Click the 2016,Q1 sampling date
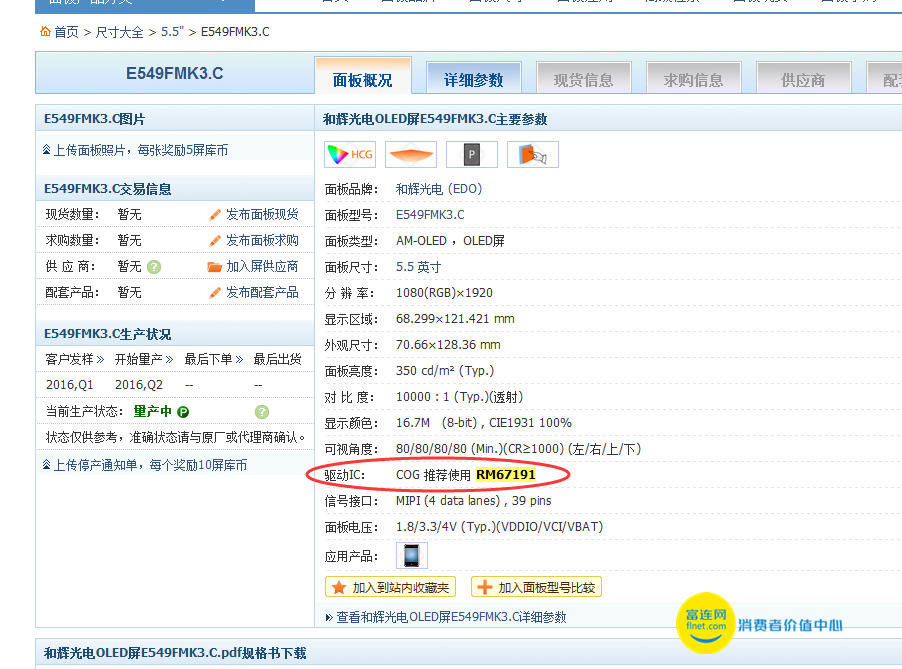Screen dimensions: 902x669 70,385
